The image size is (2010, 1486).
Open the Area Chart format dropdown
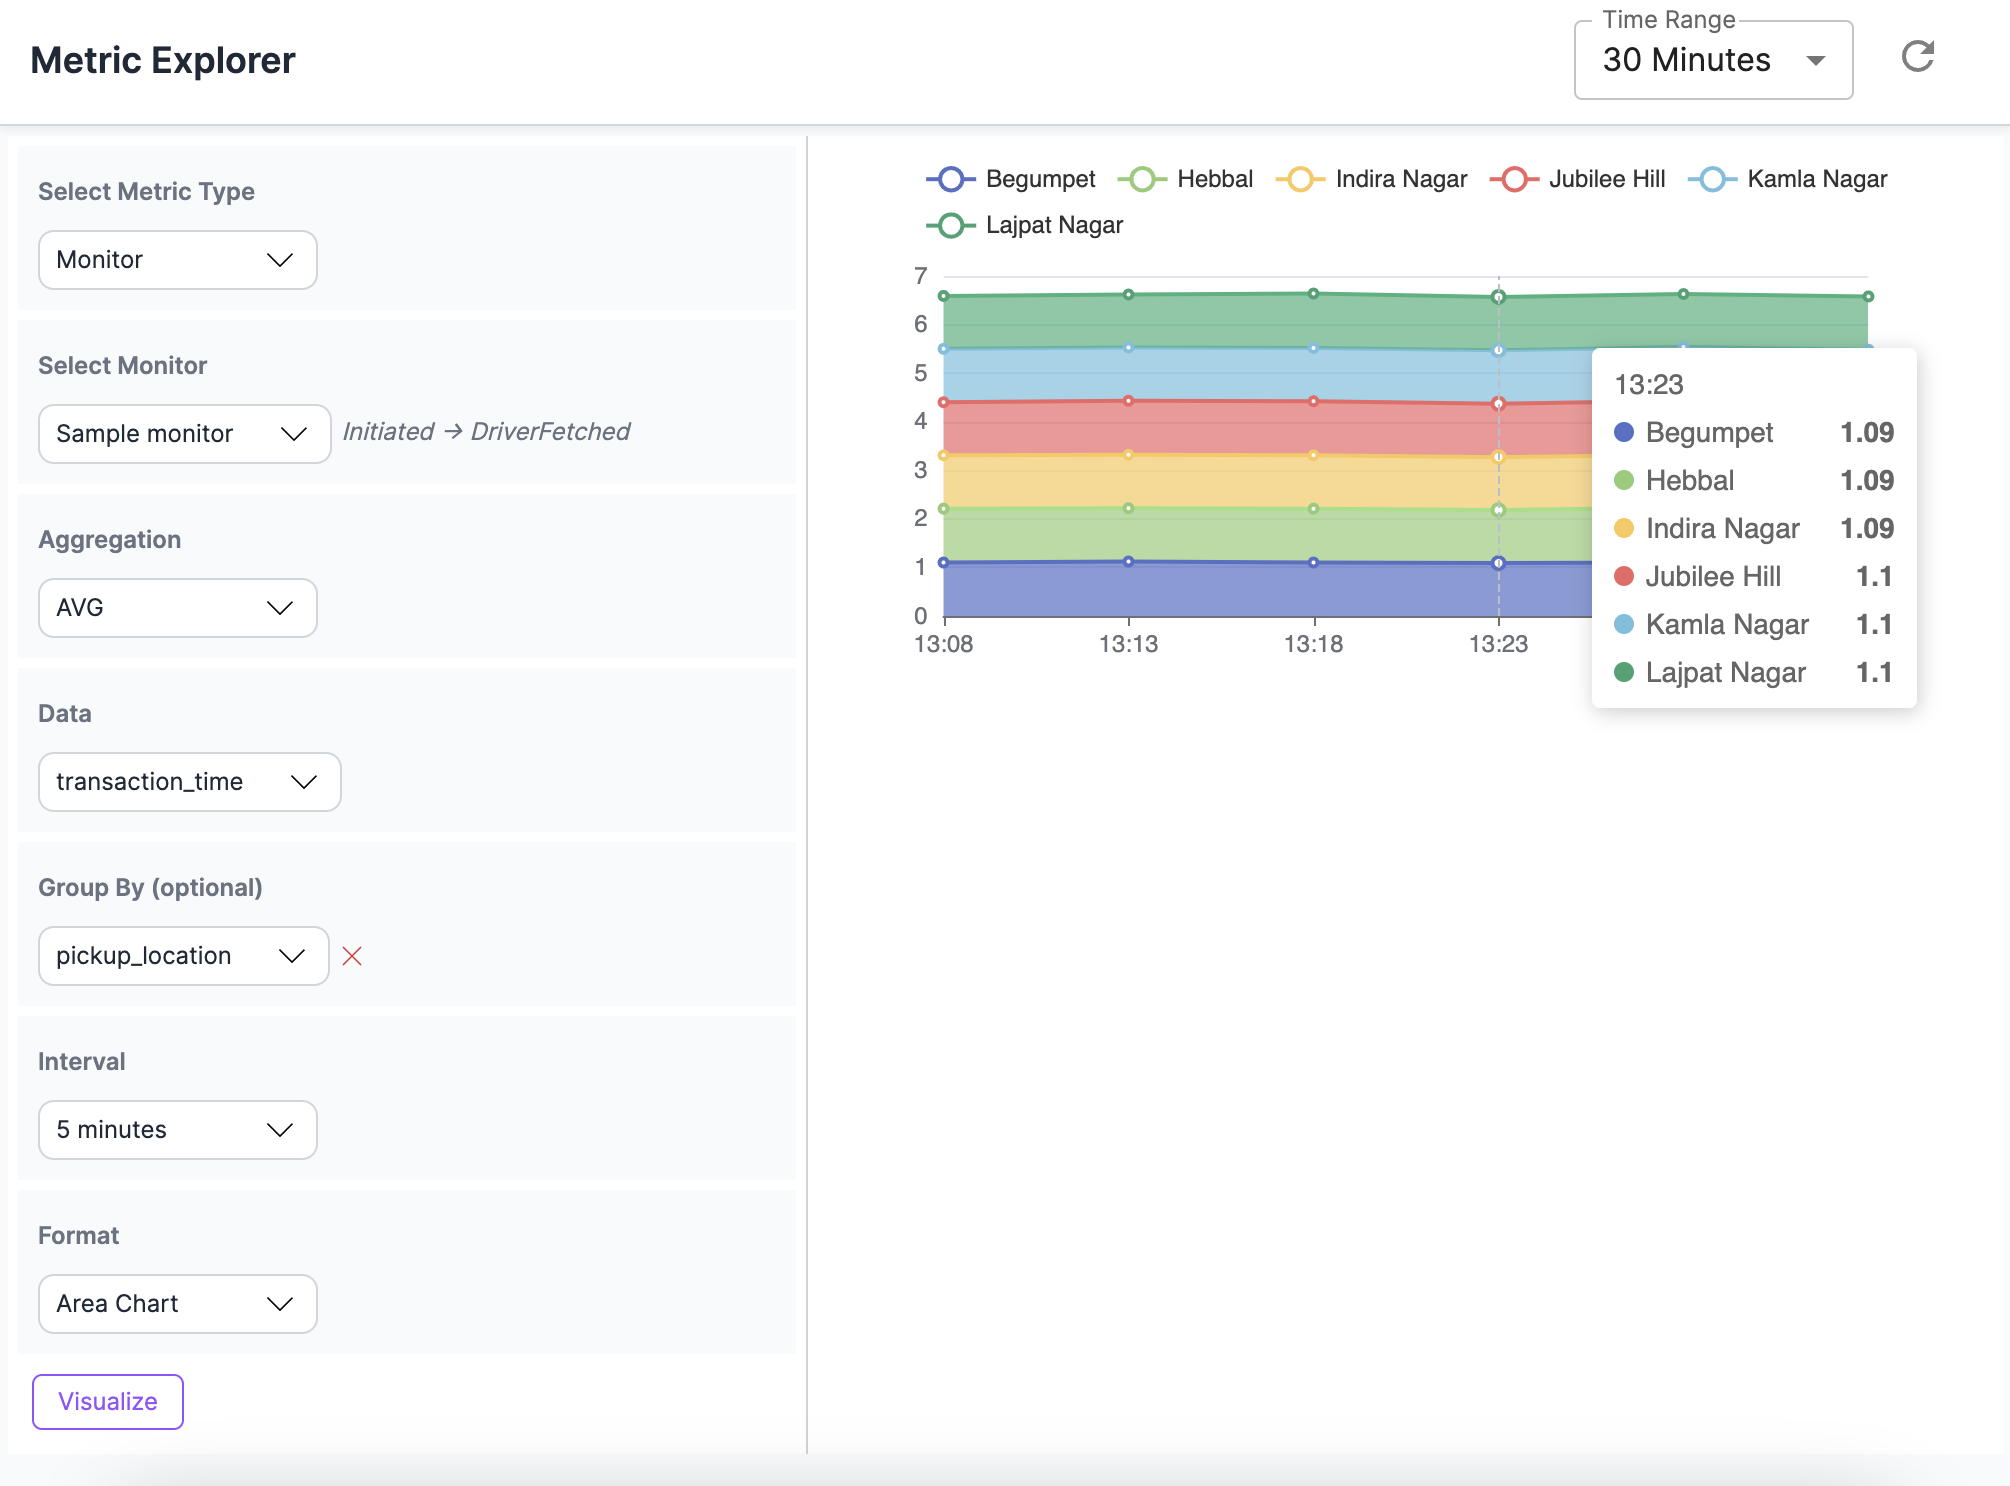tap(177, 1304)
